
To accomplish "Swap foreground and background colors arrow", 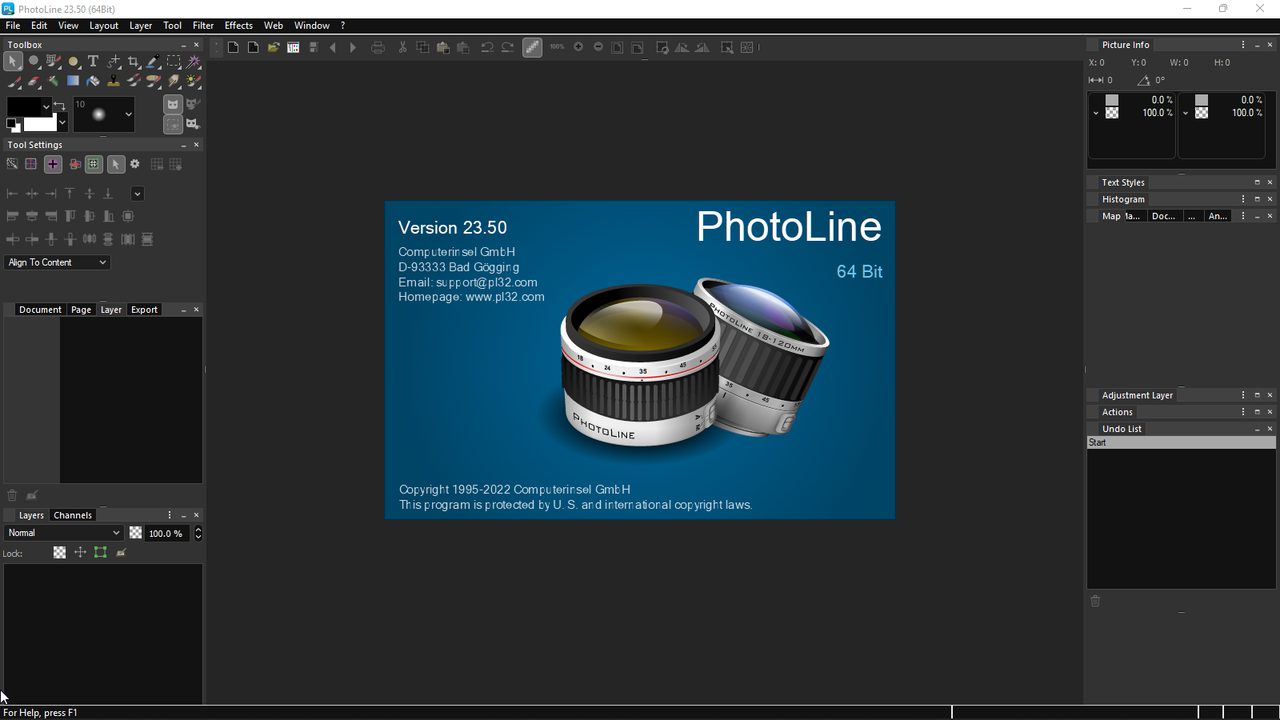I will (x=59, y=106).
